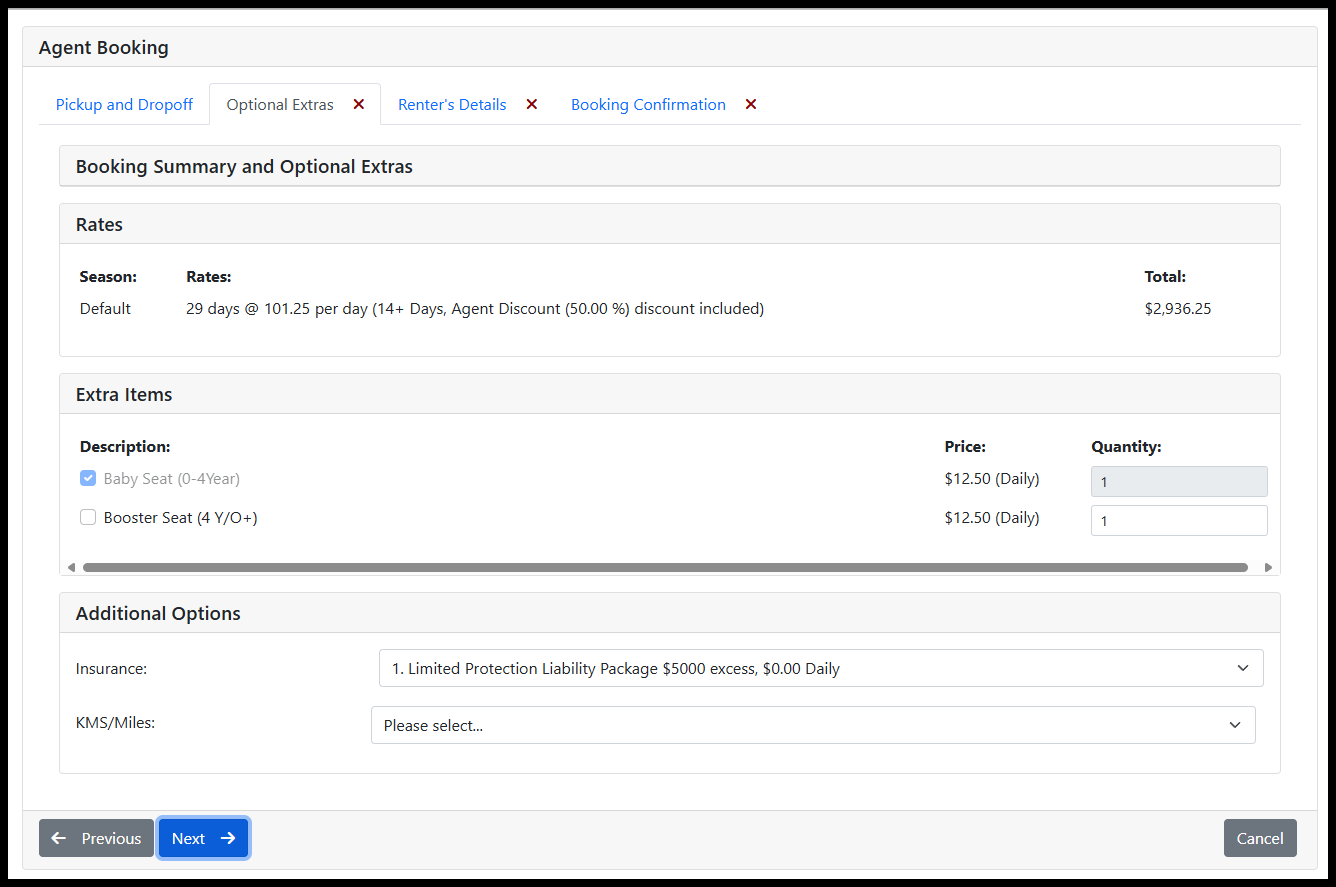Click the left scroll arrow in Extra Items
This screenshot has height=887, width=1336.
(71, 567)
